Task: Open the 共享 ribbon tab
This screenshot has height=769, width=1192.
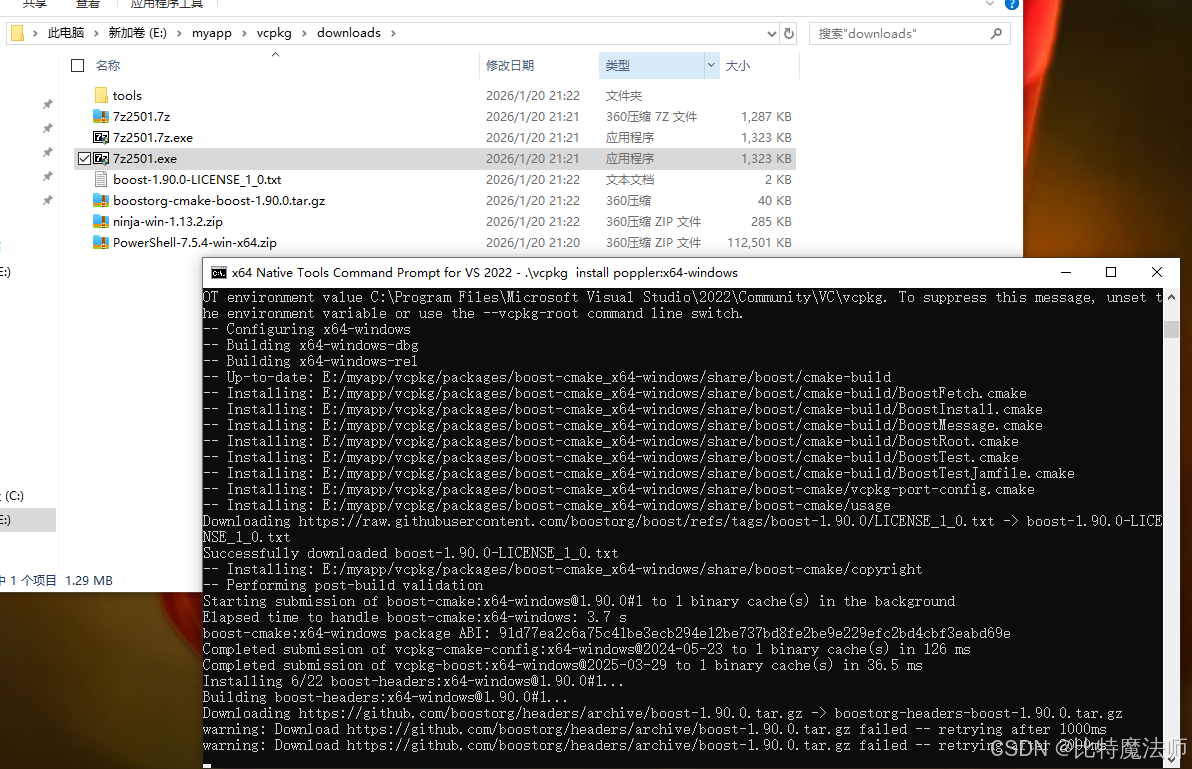Action: point(34,4)
